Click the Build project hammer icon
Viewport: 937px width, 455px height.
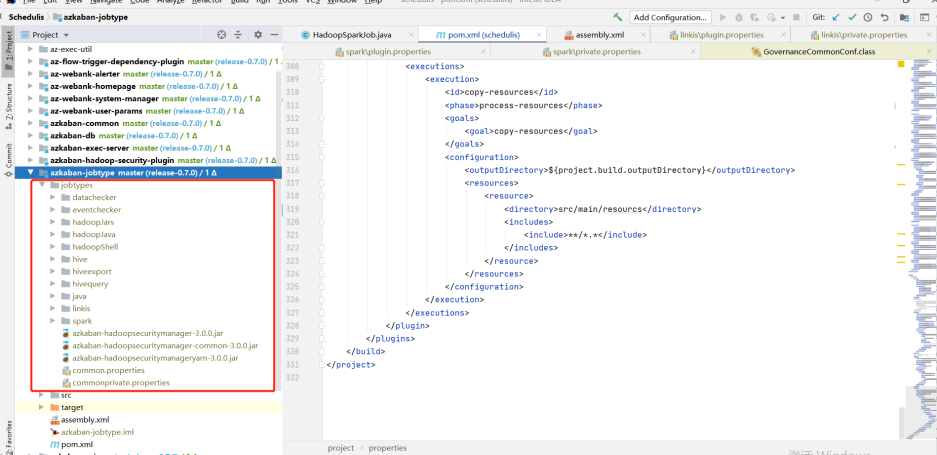(x=618, y=17)
